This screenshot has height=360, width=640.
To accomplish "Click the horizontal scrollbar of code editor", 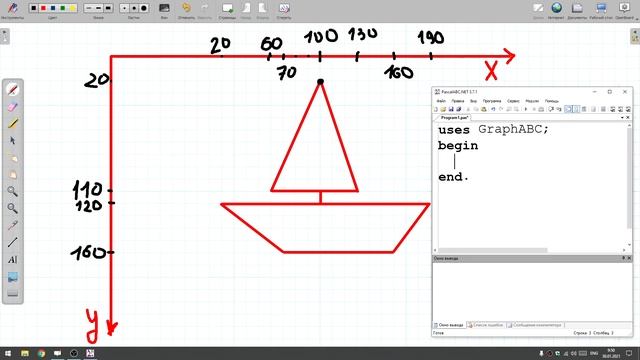I will coord(493,250).
